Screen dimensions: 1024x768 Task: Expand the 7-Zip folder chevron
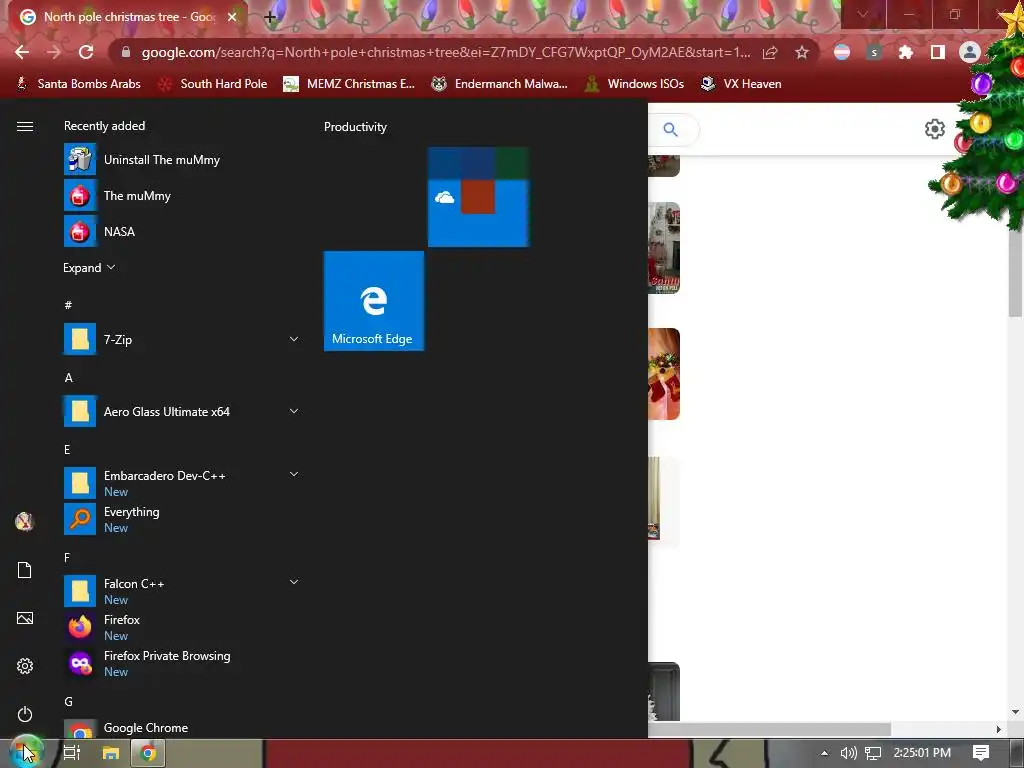pyautogui.click(x=294, y=339)
